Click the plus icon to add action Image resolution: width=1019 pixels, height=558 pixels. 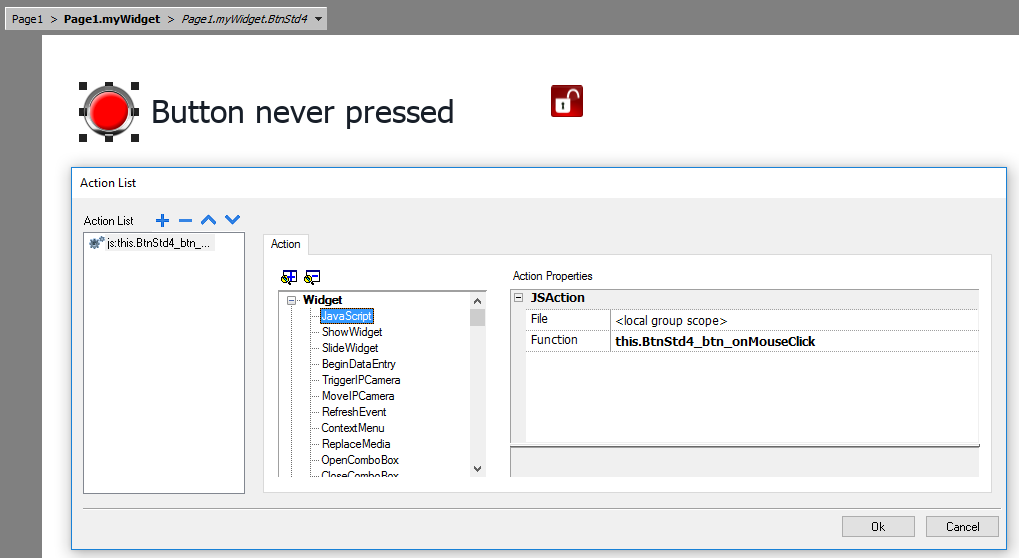pos(163,220)
